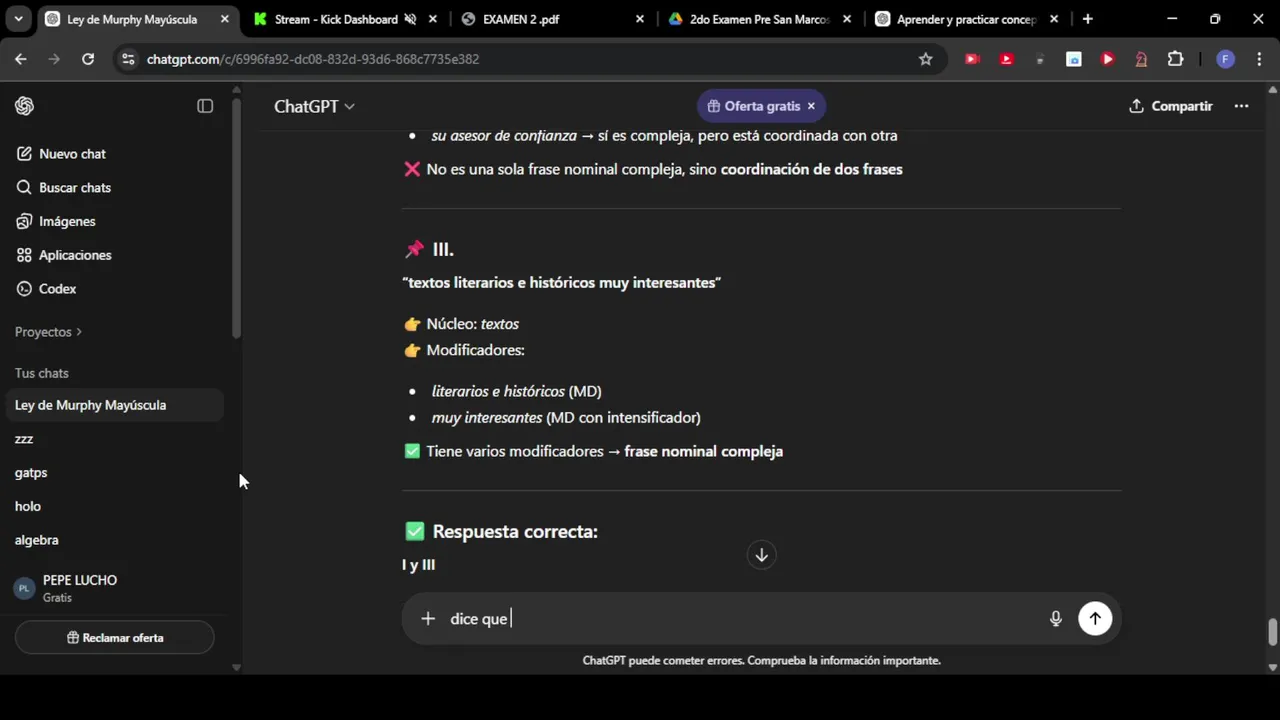
Task: Click the red video downloader extension icon
Action: [x=1006, y=59]
